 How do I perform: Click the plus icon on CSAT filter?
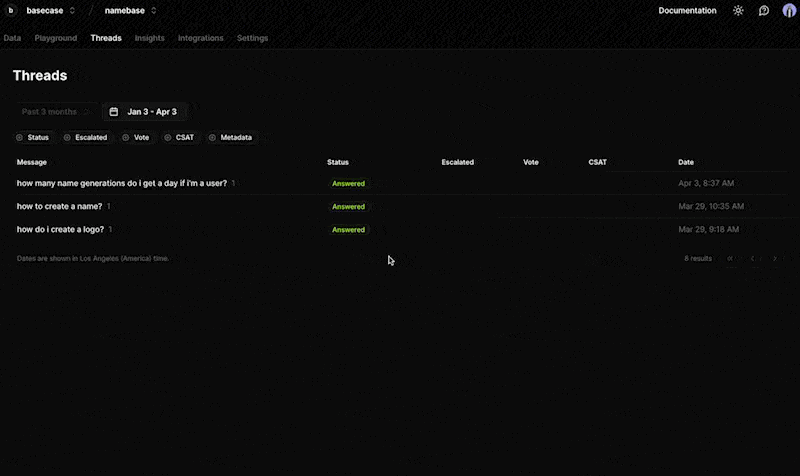pyautogui.click(x=167, y=137)
